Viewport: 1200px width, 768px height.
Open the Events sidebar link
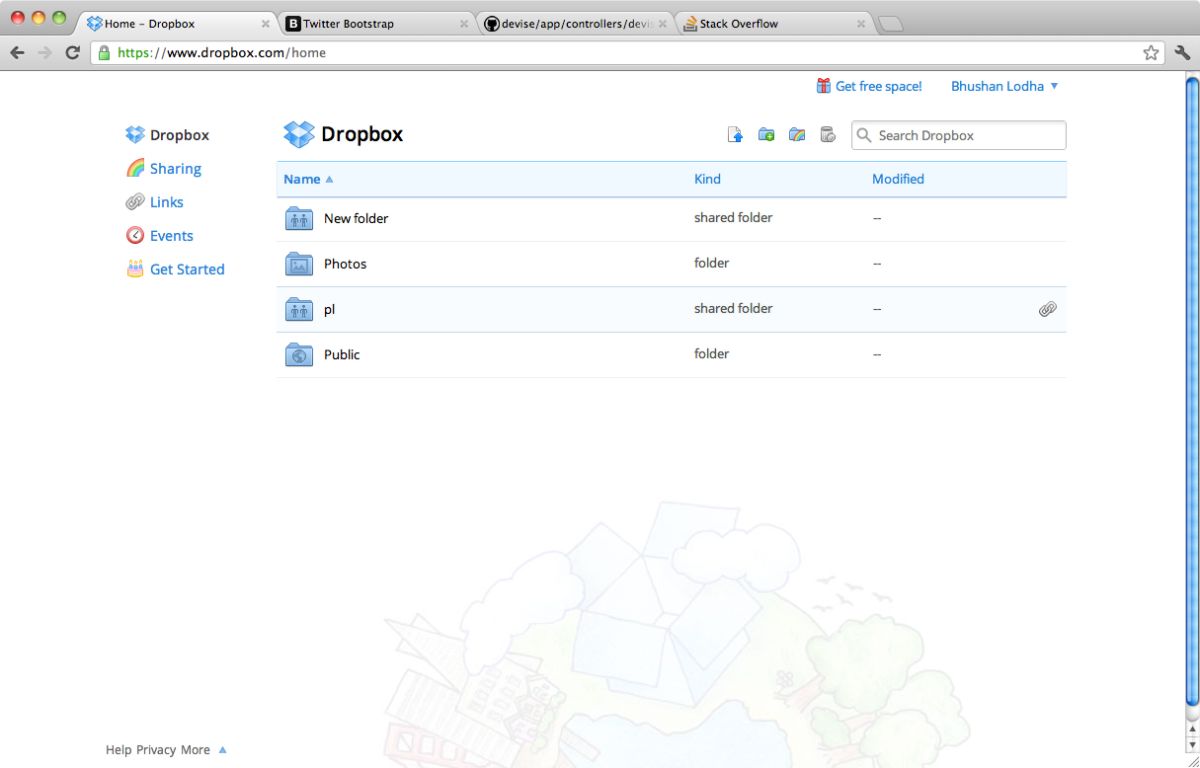(x=171, y=236)
